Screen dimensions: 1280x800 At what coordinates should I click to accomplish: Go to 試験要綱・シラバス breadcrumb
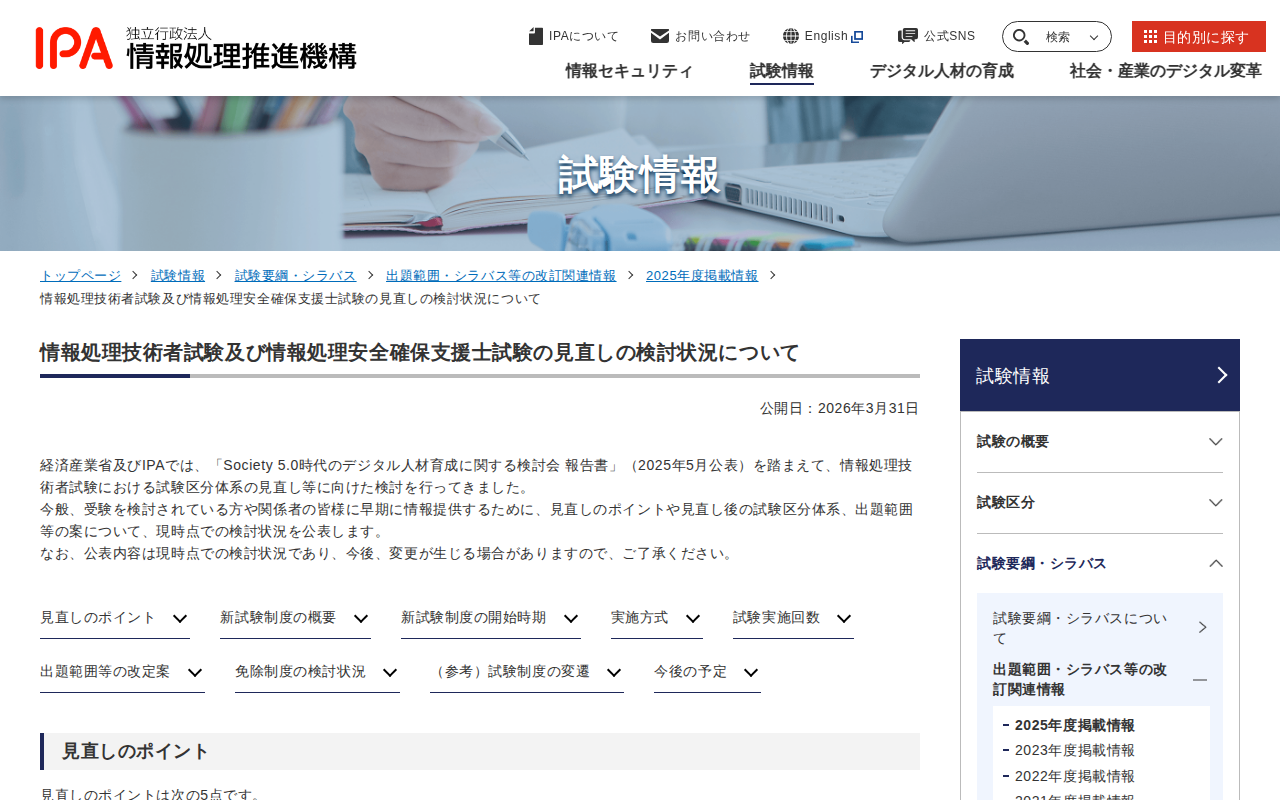295,276
